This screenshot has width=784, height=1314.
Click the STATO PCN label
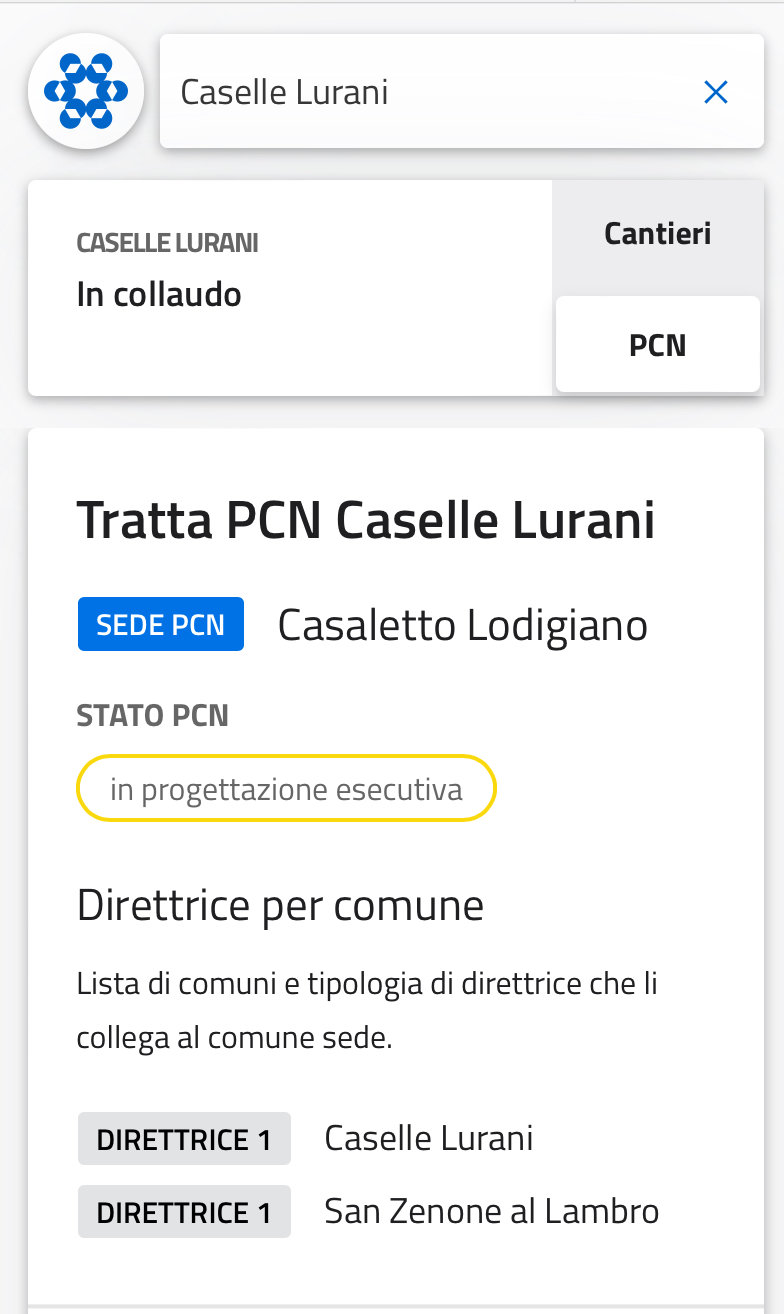(x=152, y=716)
